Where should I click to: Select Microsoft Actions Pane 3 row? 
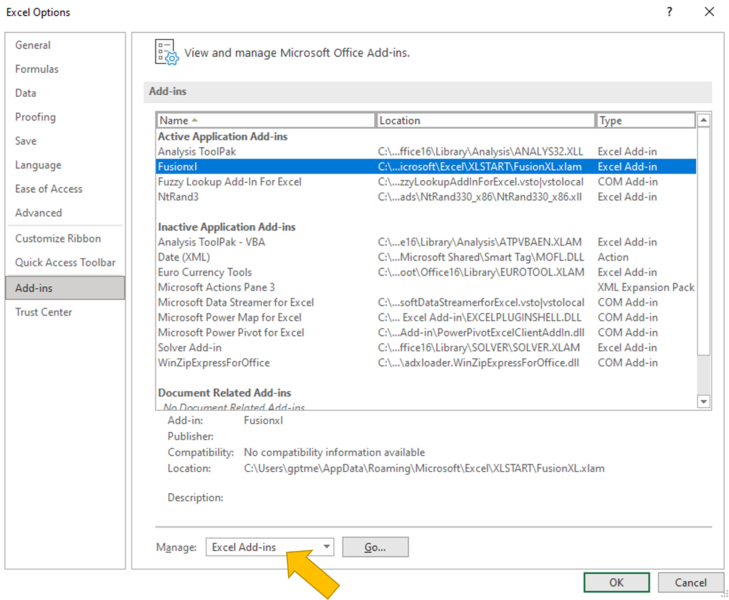(x=426, y=287)
